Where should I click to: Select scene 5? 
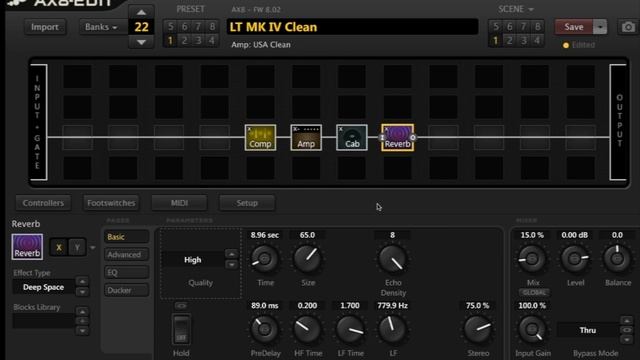pos(496,27)
